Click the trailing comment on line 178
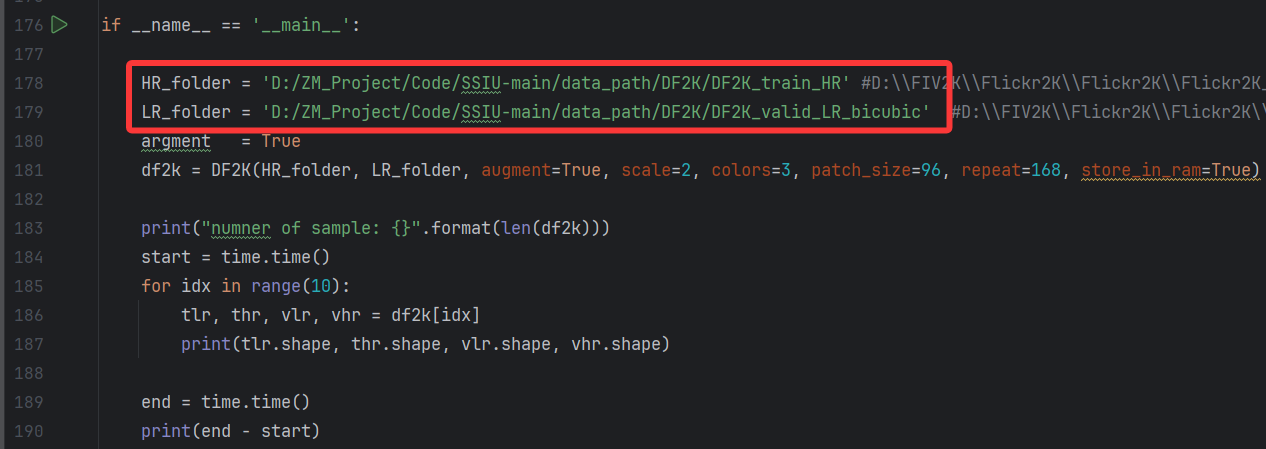Image resolution: width=1266 pixels, height=449 pixels. click(x=1063, y=83)
